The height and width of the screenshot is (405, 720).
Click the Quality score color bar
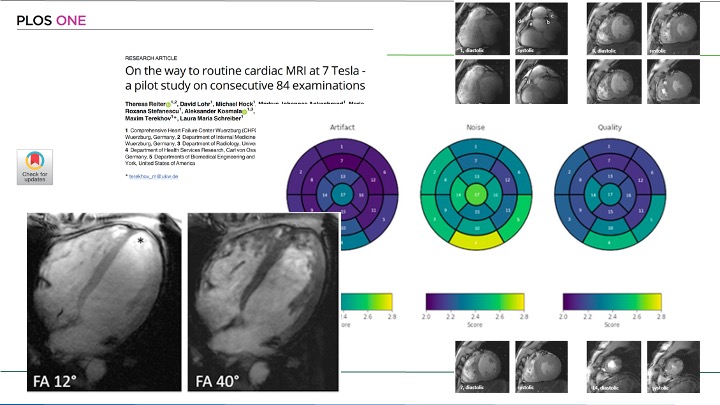[x=609, y=299]
